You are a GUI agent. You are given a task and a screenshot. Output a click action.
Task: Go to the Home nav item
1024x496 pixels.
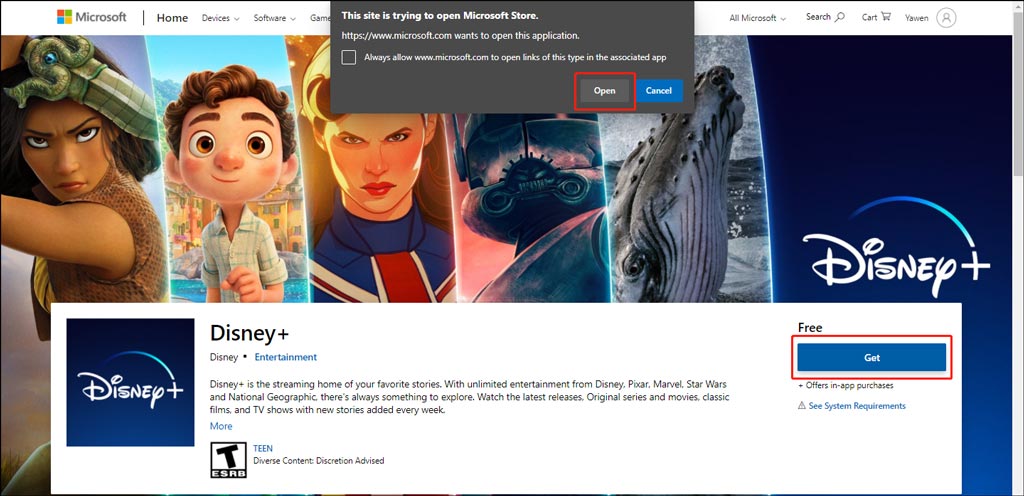[172, 18]
